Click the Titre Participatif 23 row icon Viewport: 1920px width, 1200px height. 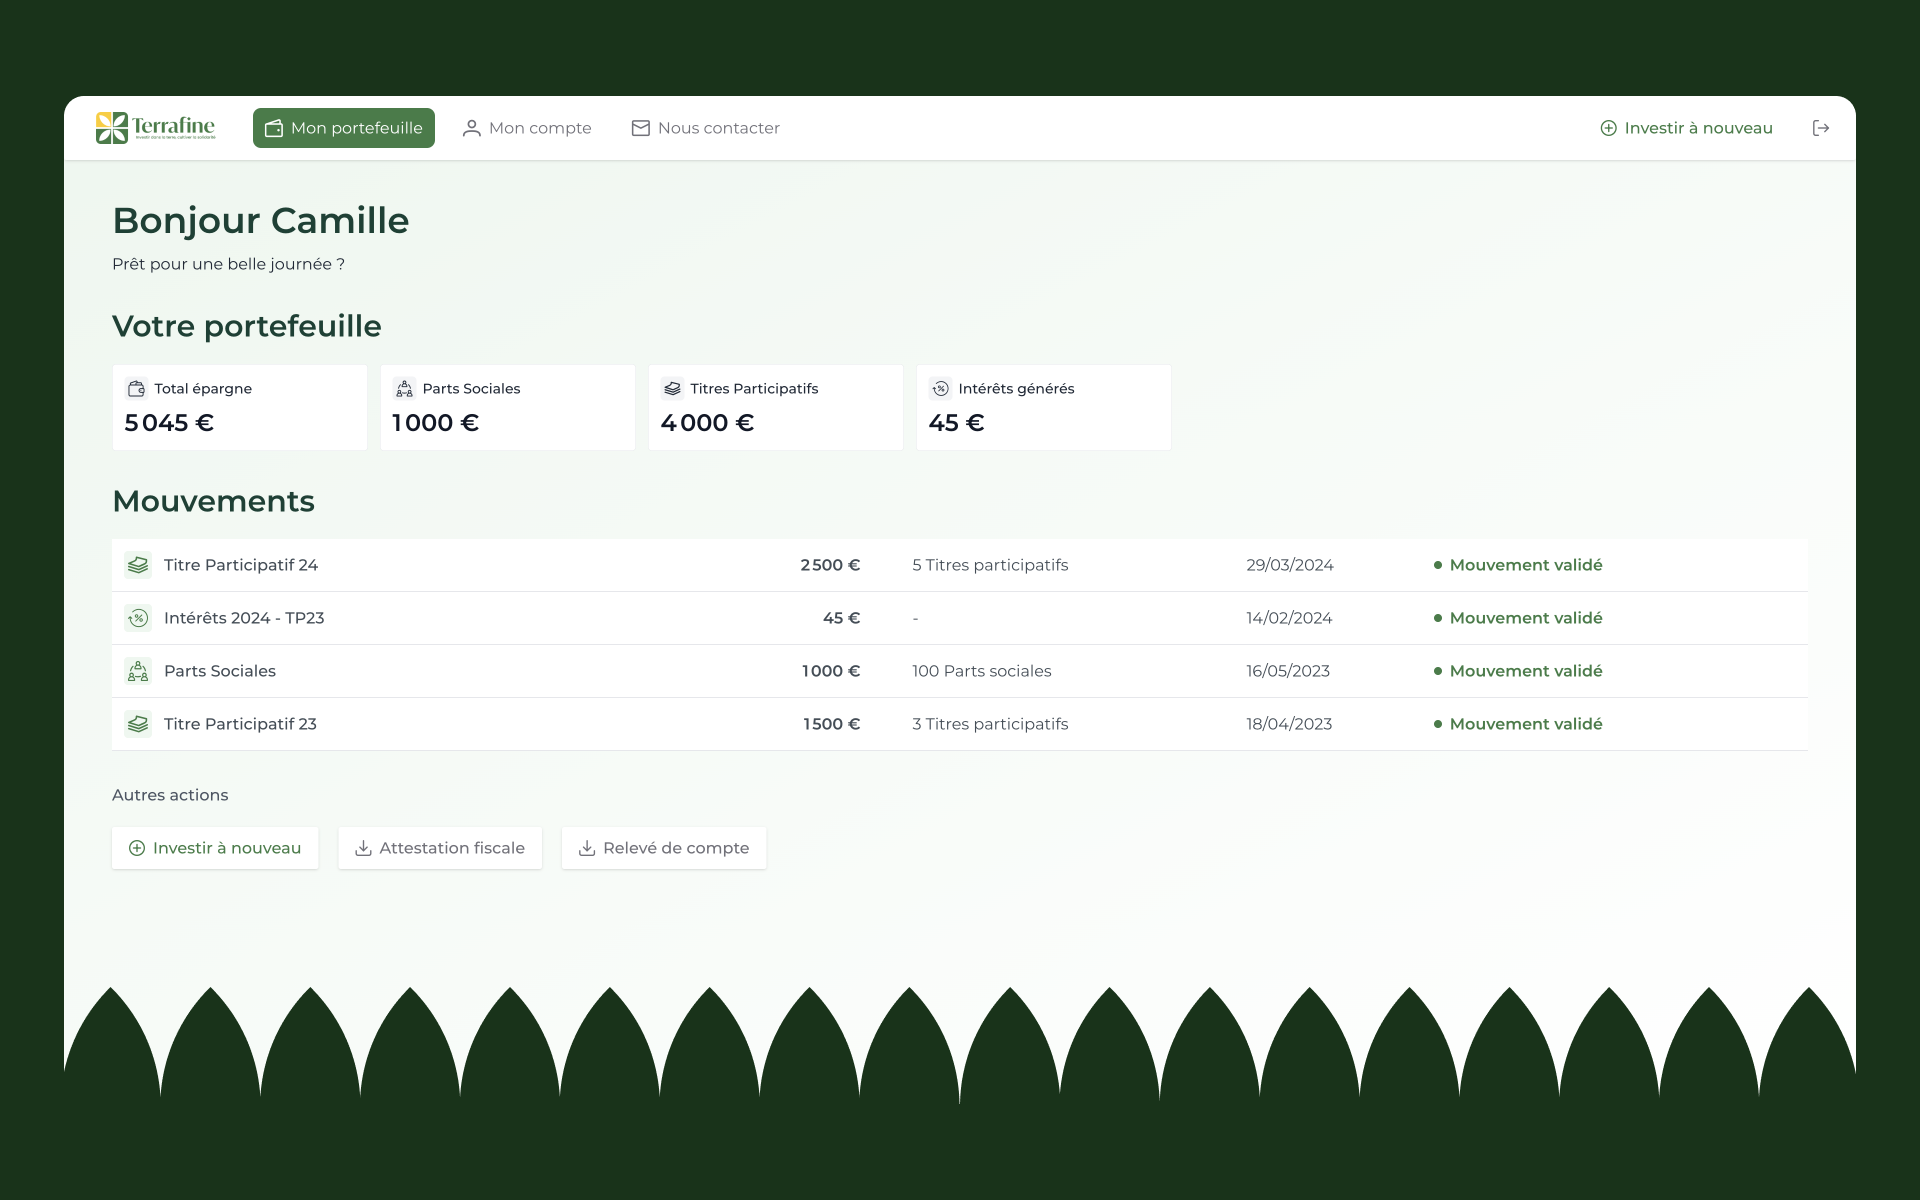point(138,724)
